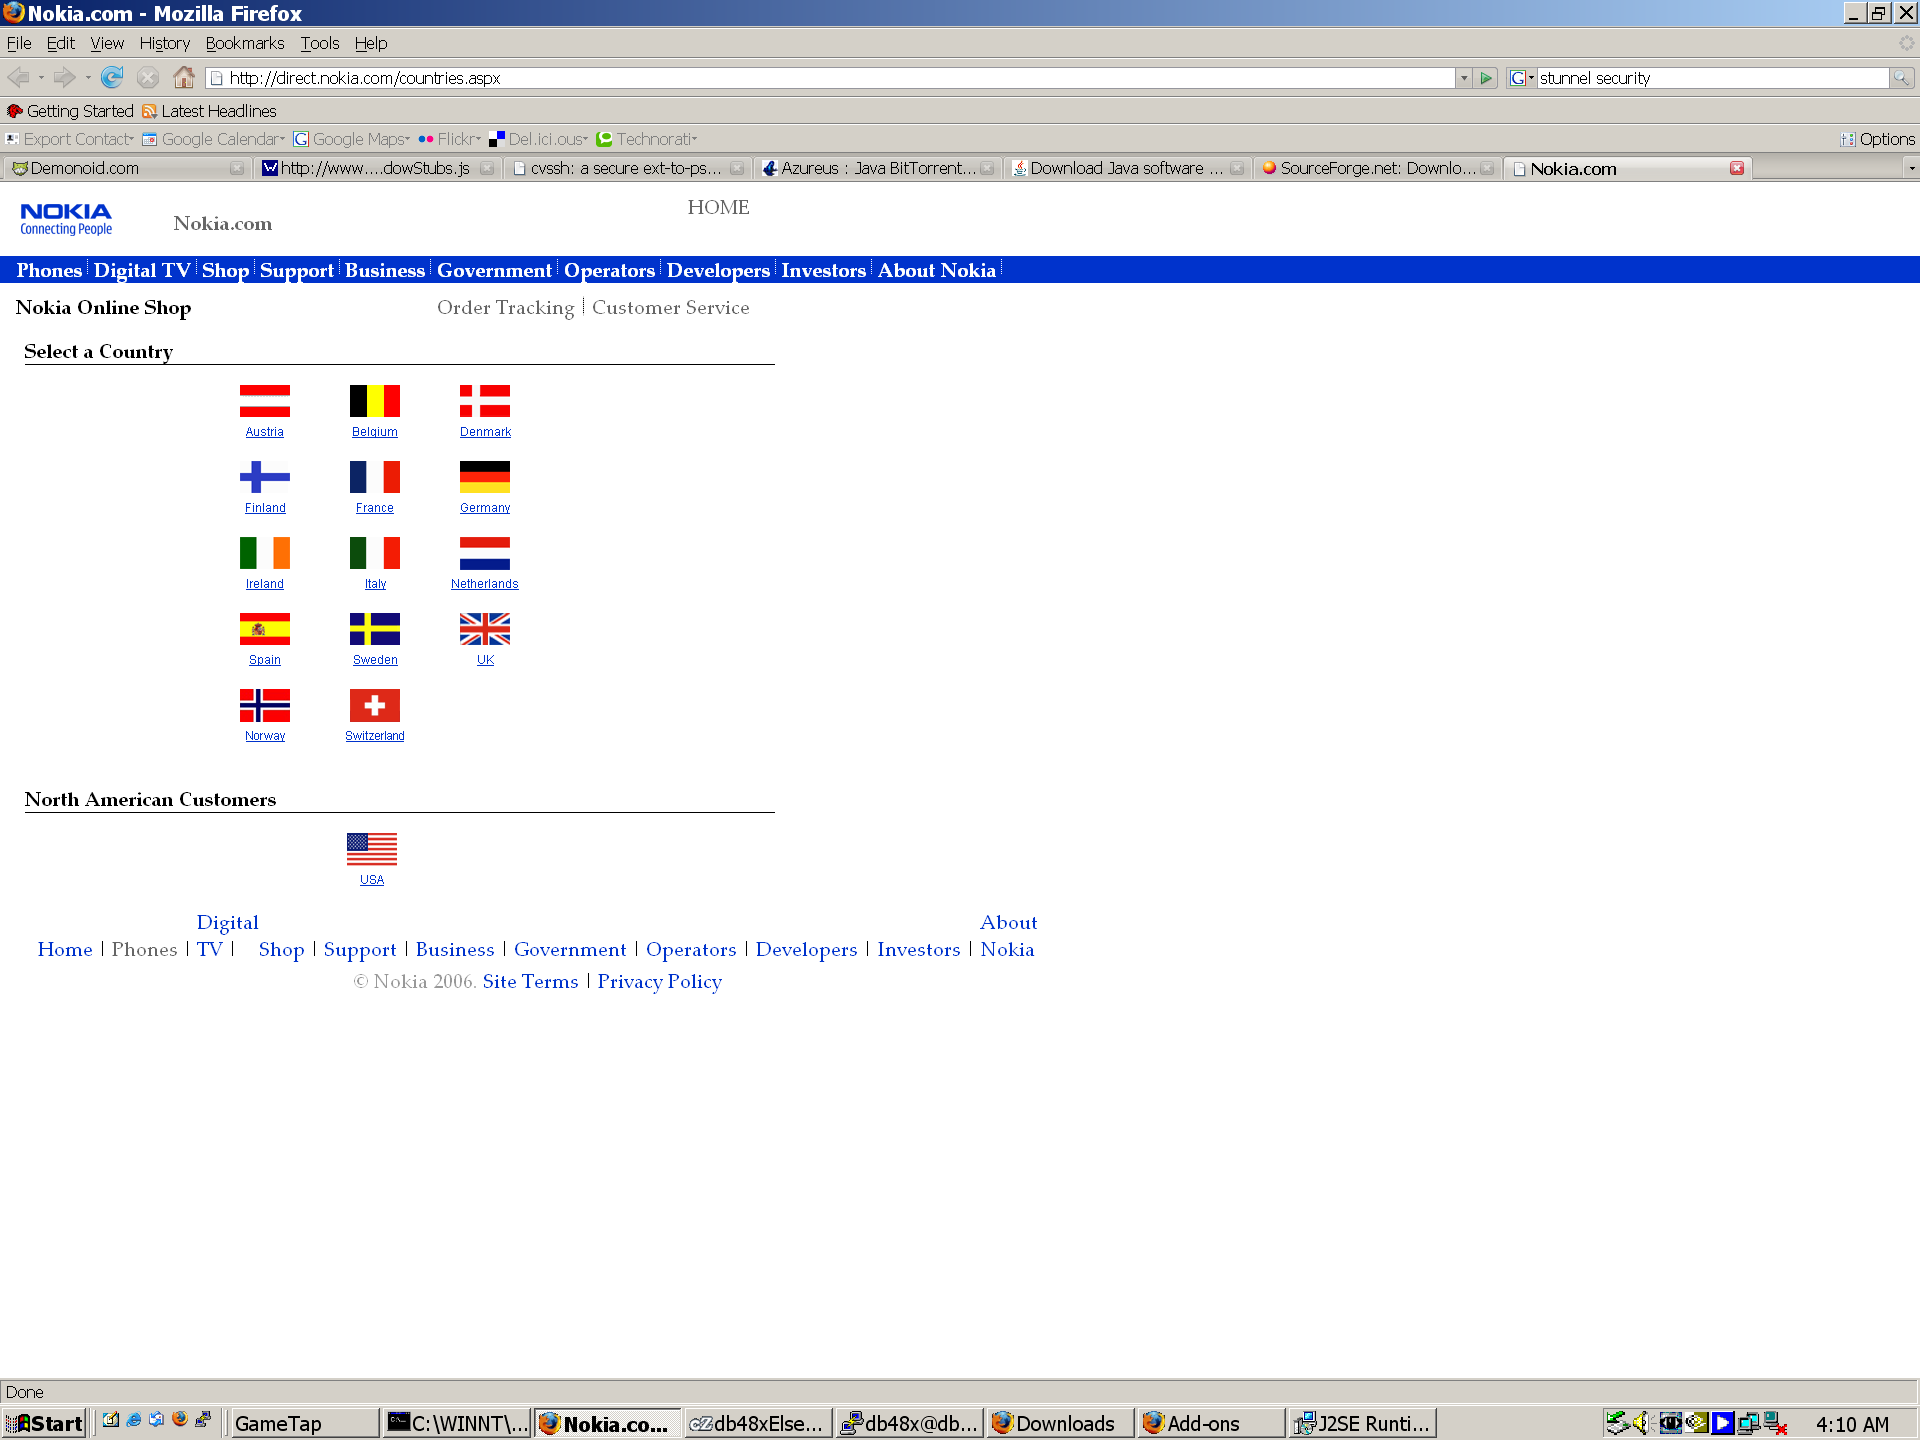Open the Privacy Policy footer link
Viewport: 1920px width, 1440px height.
(x=660, y=982)
